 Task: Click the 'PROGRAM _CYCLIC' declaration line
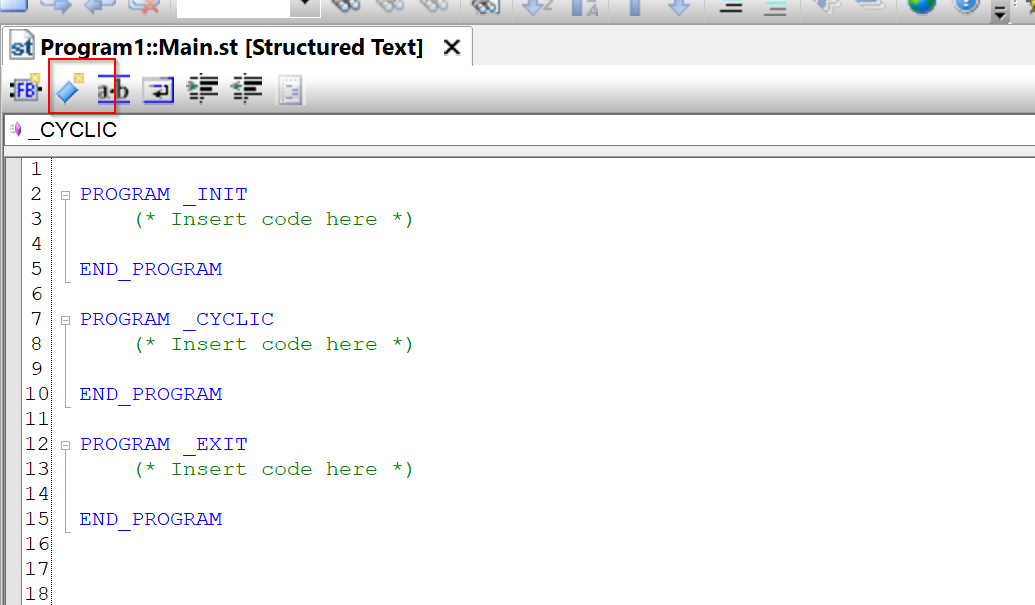pos(176,319)
